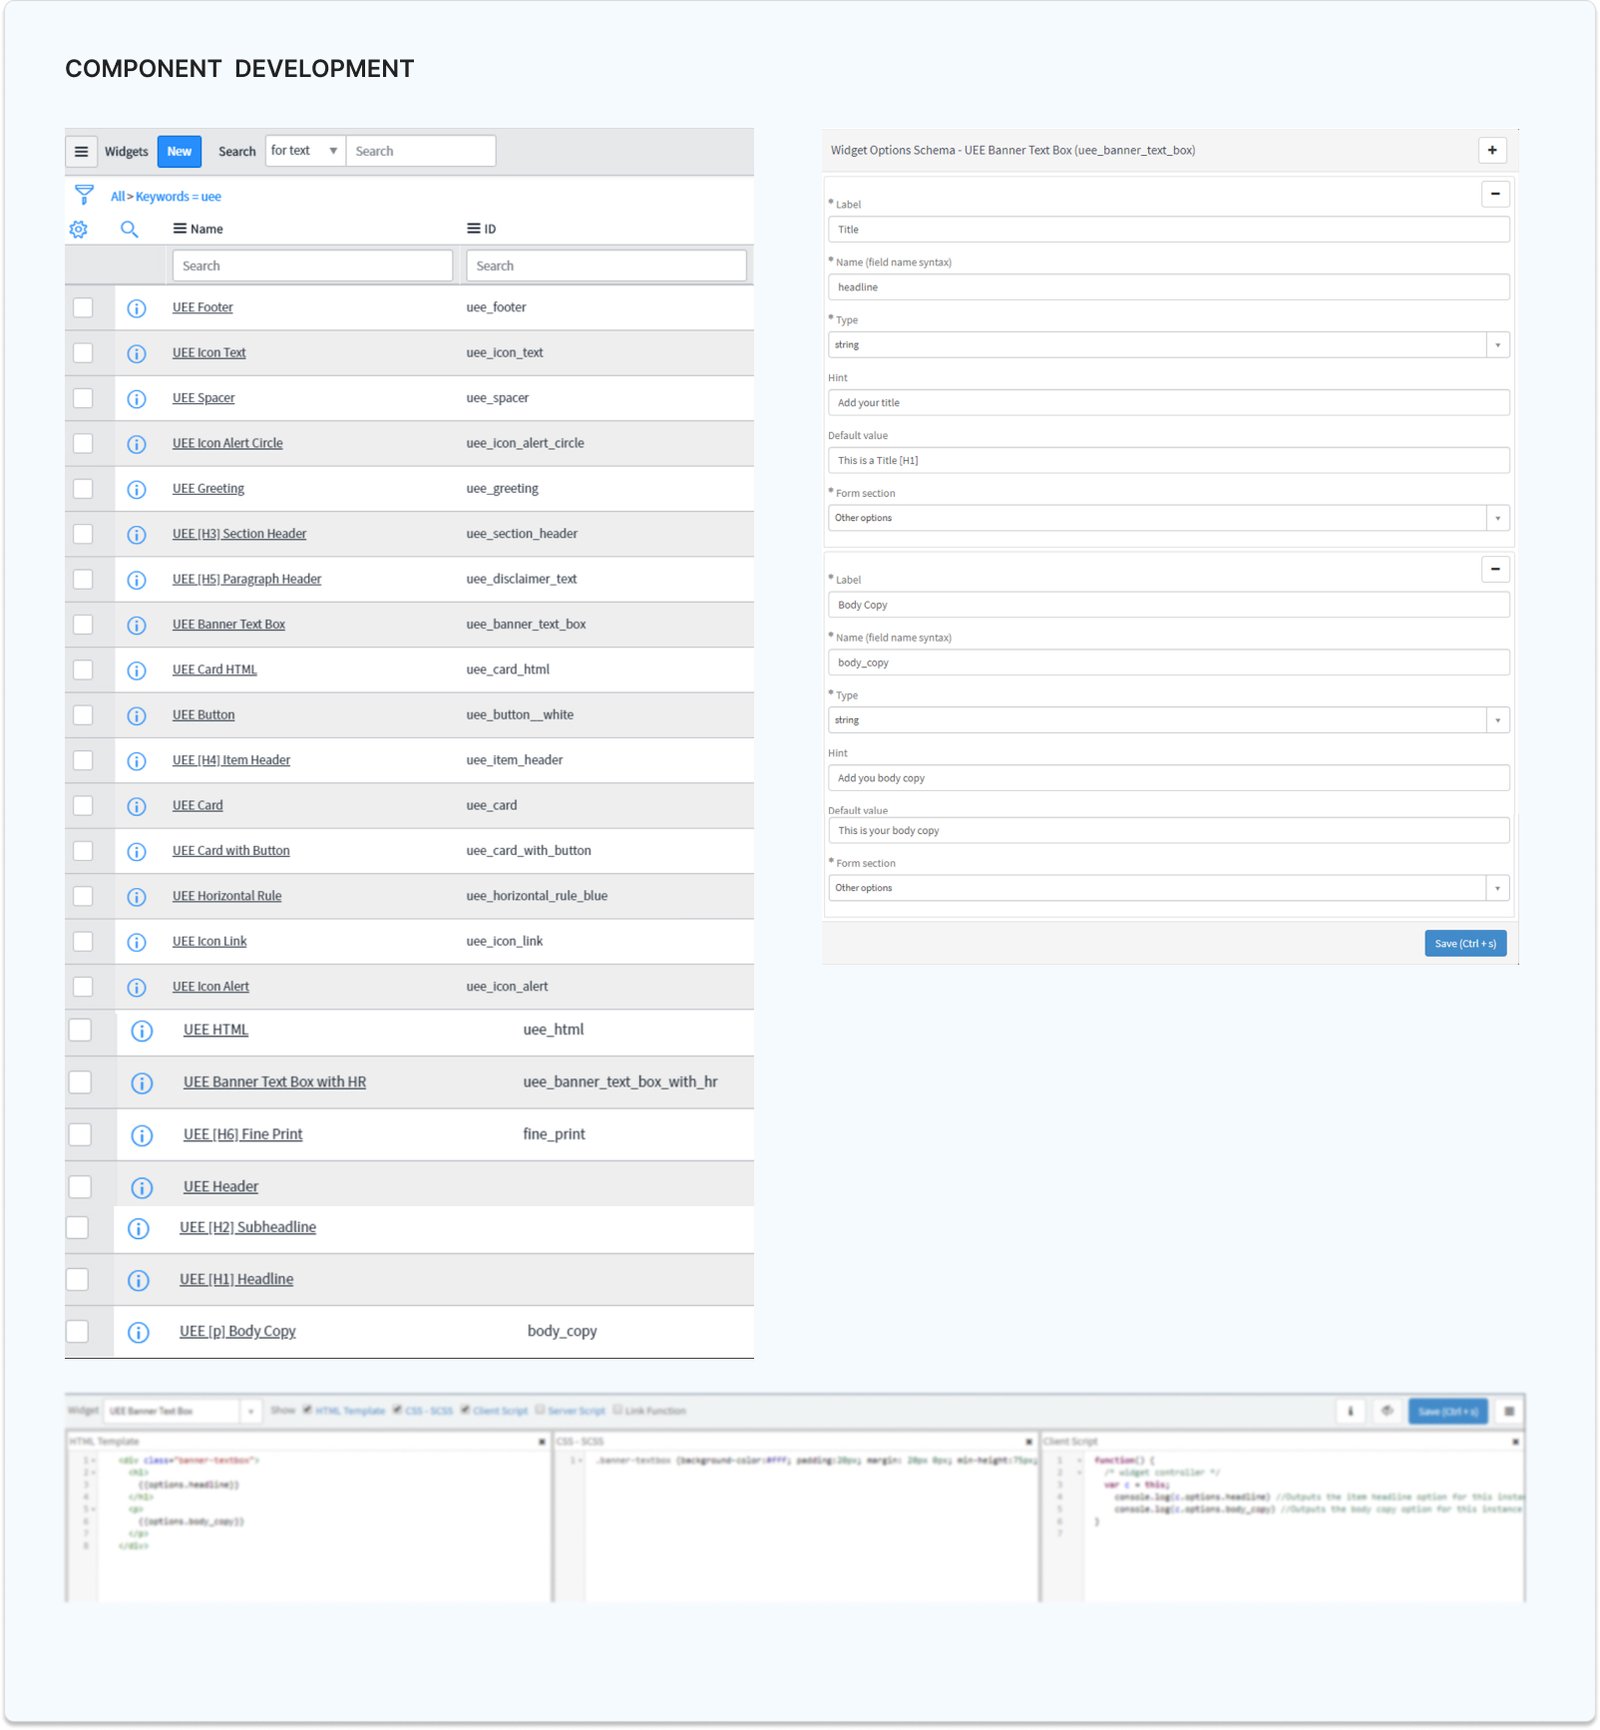Select the checkbox for UEE Icon Text

click(x=83, y=353)
